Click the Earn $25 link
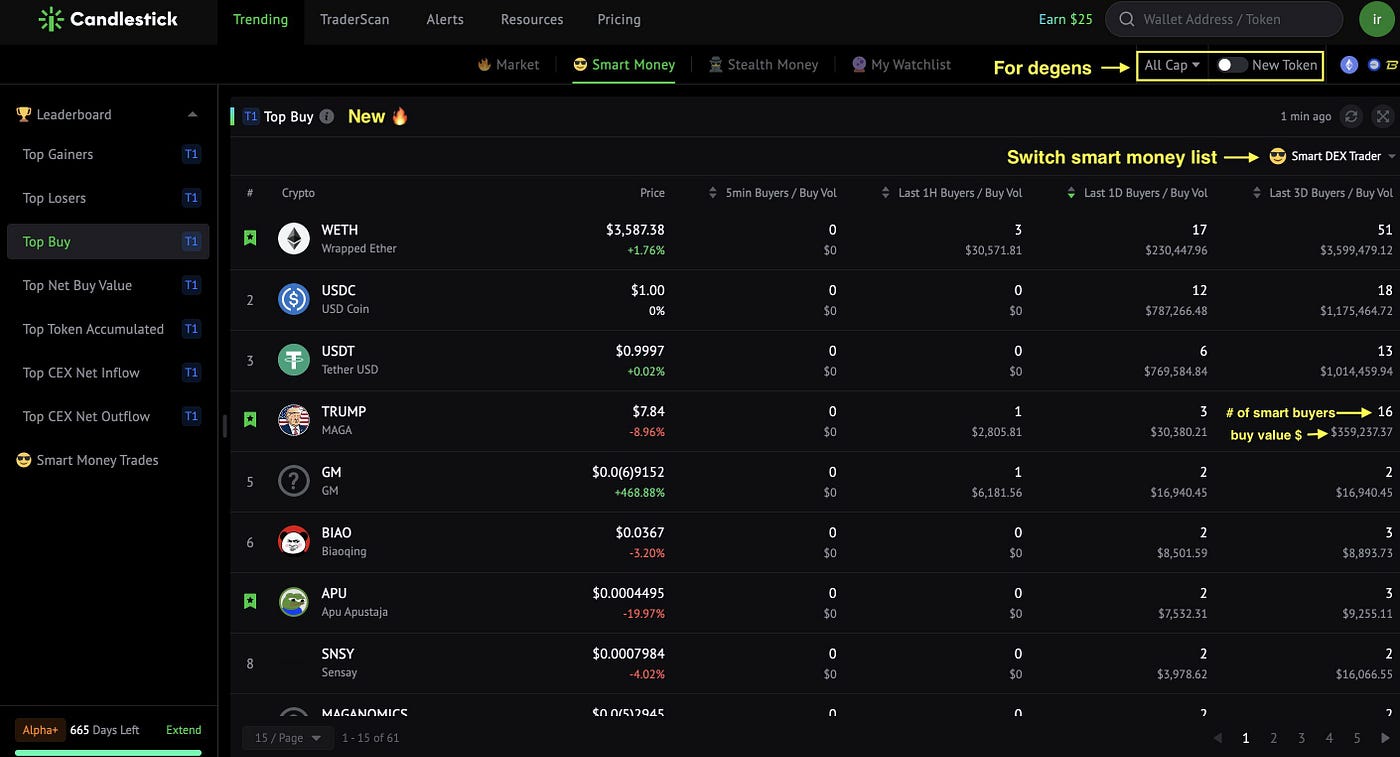Viewport: 1400px width, 757px height. 1066,19
